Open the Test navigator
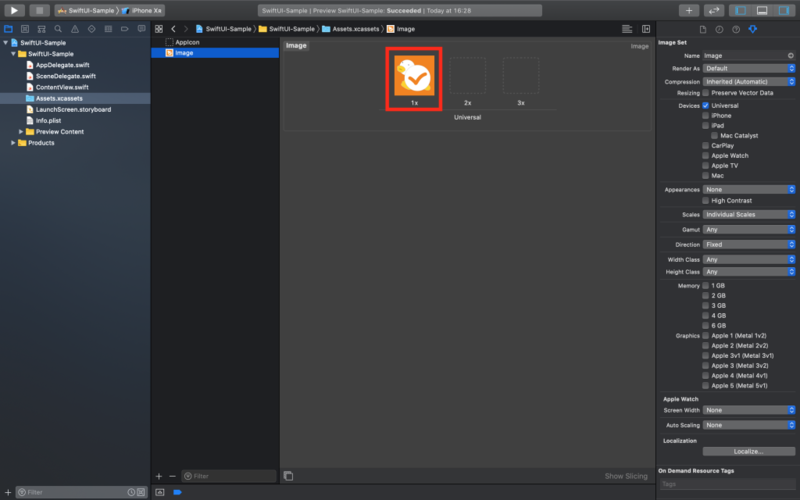 point(91,29)
